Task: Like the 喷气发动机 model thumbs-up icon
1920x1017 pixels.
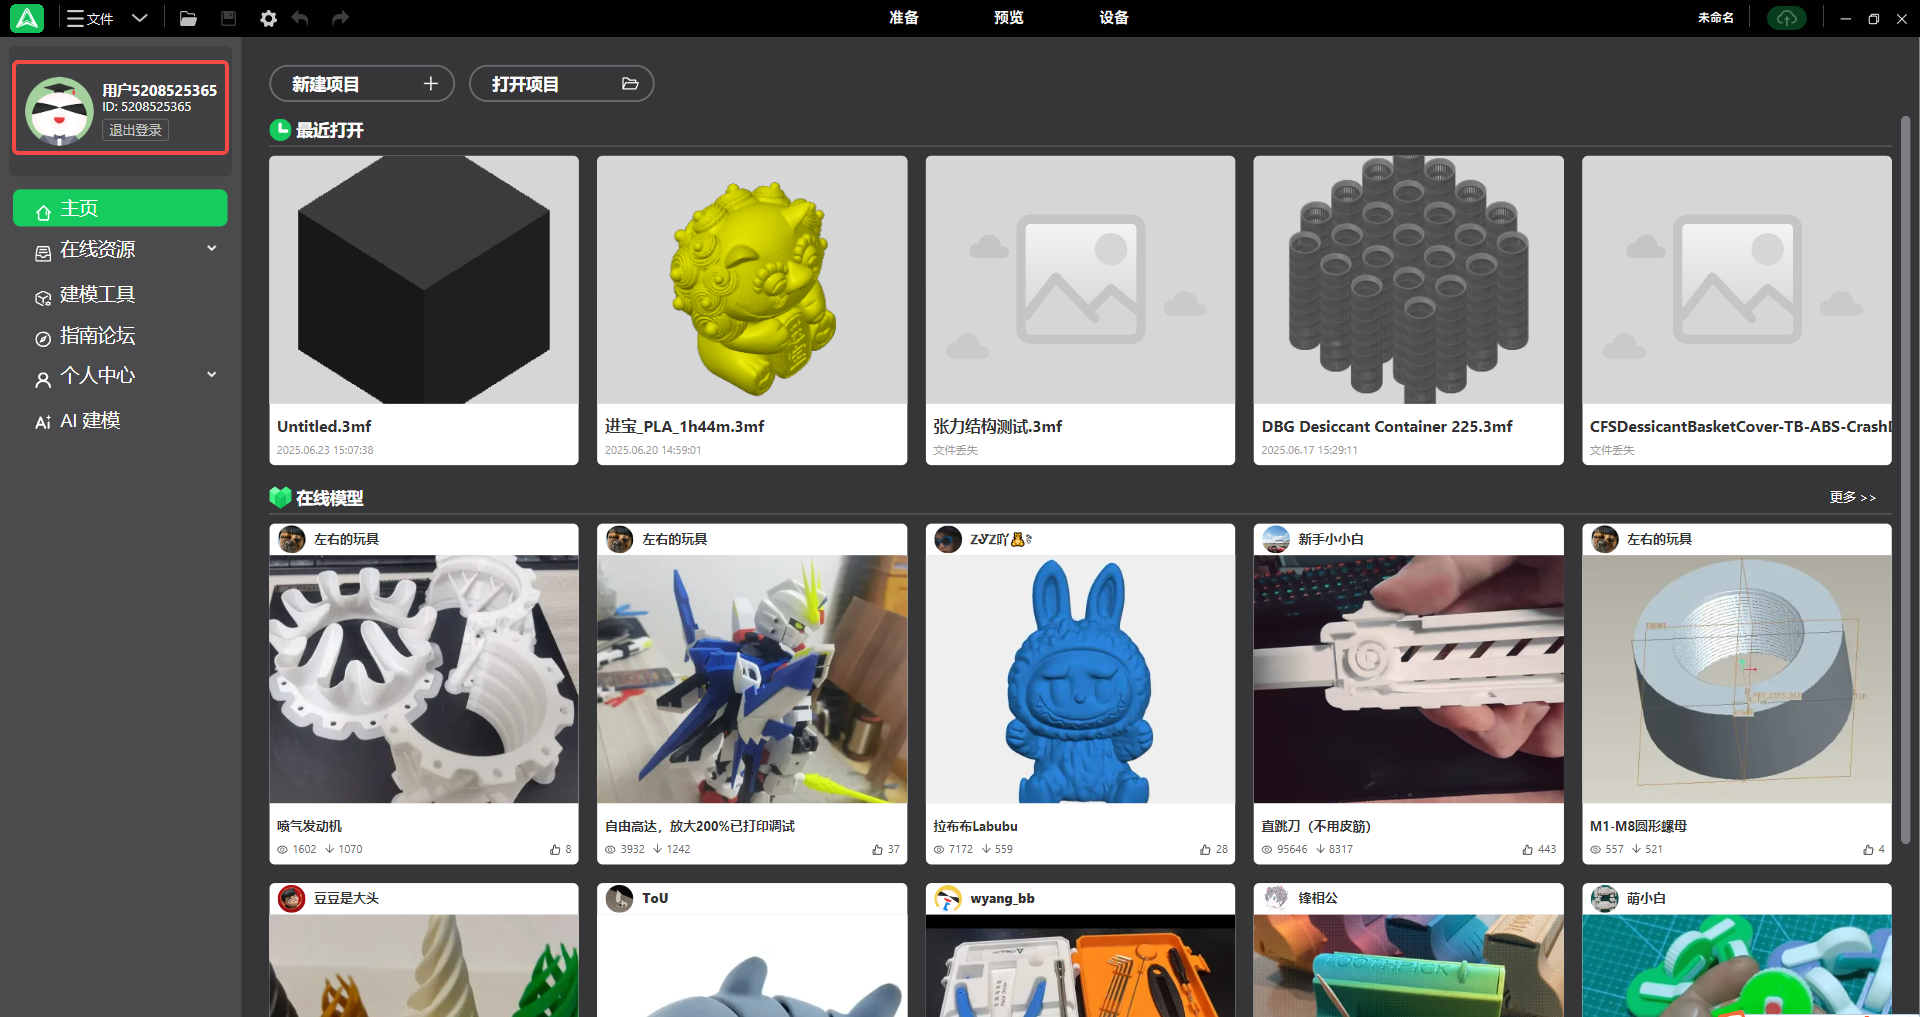Action: click(x=555, y=849)
